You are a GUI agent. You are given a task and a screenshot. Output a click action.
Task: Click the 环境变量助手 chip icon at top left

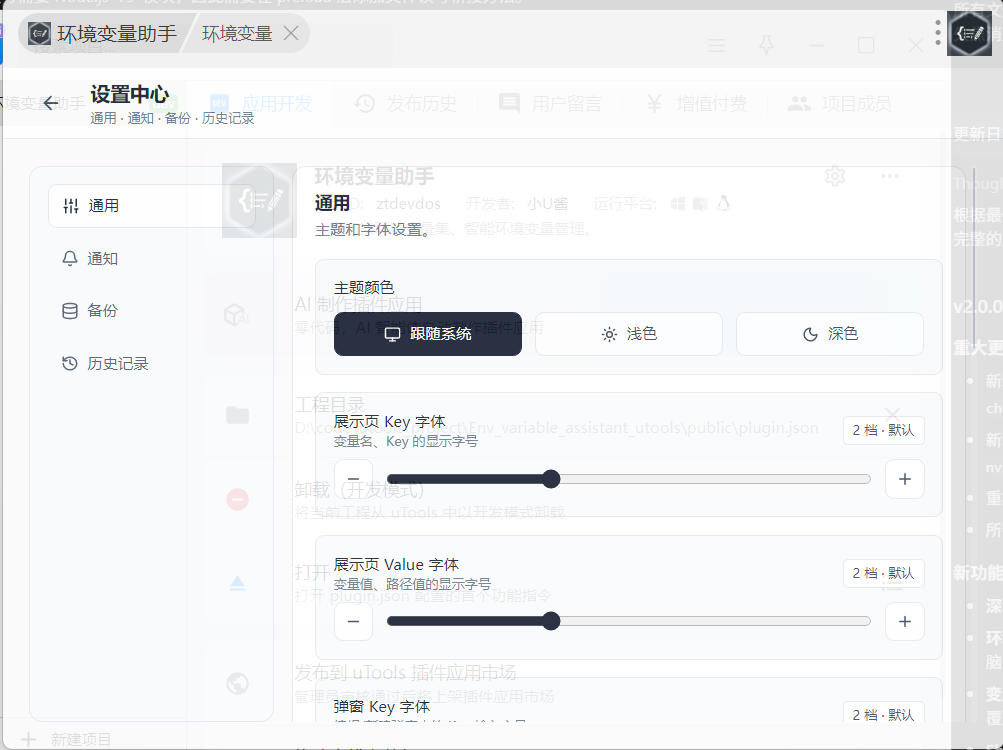(39, 33)
